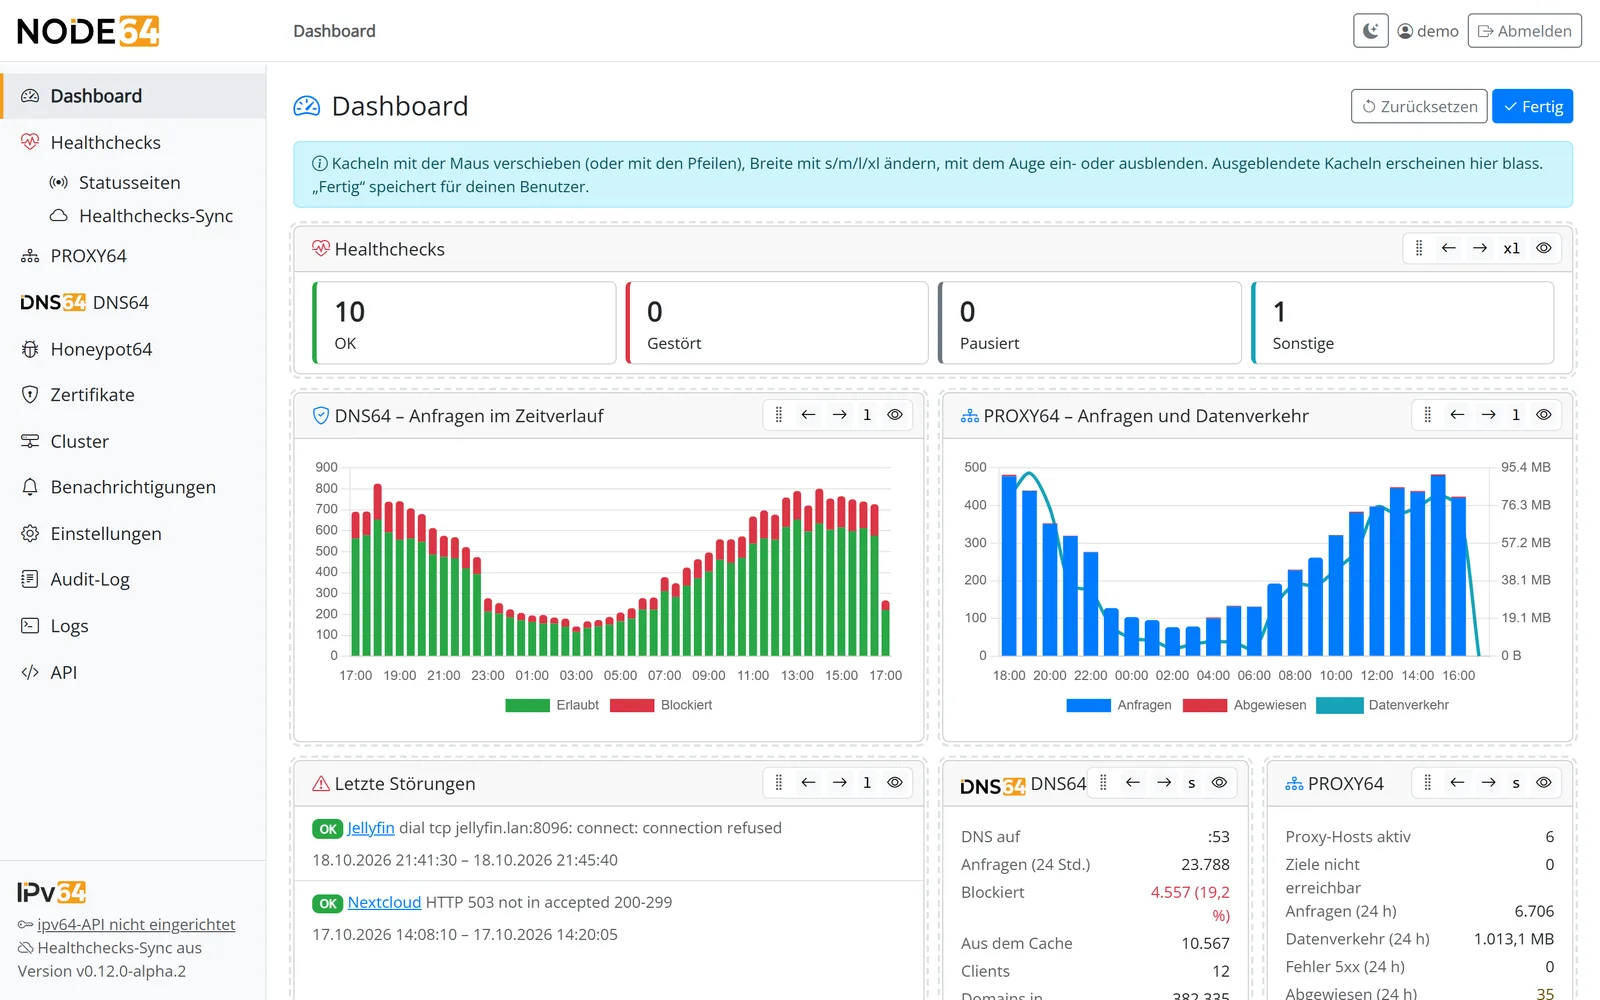Viewport: 1600px width, 1000px height.
Task: Save layout with the Fertig button
Action: [1533, 106]
